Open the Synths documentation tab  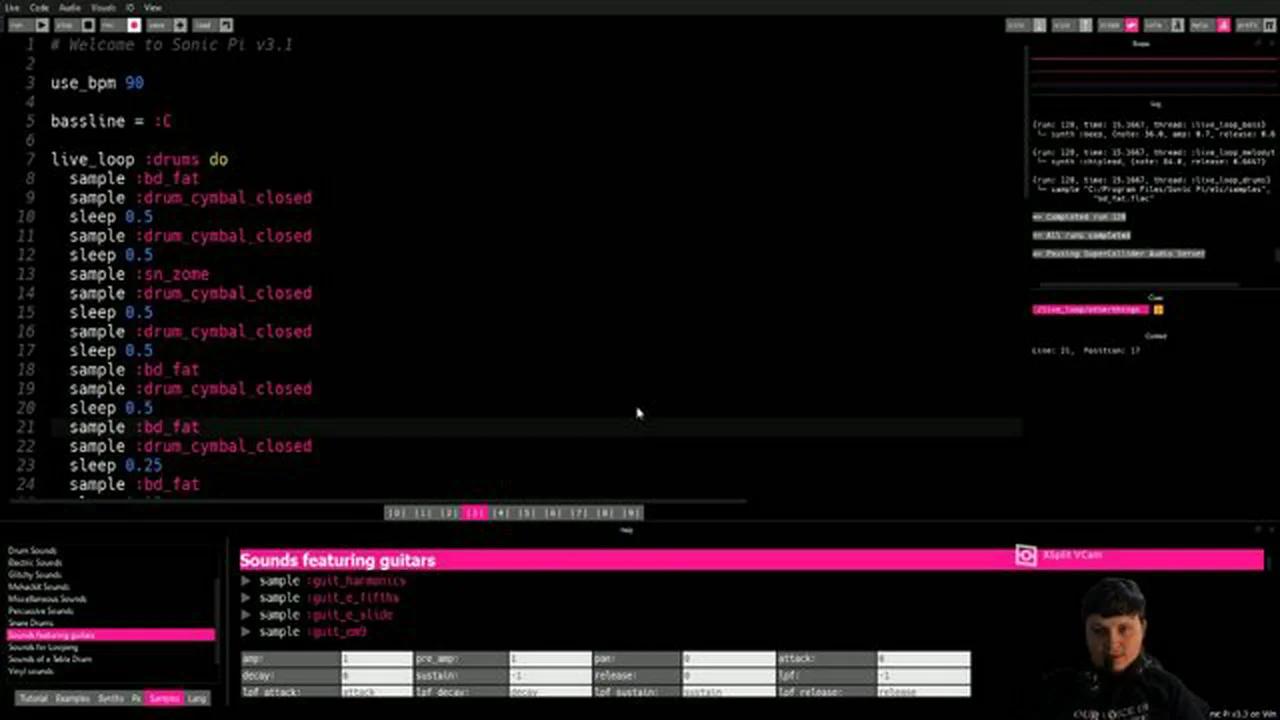click(x=110, y=698)
